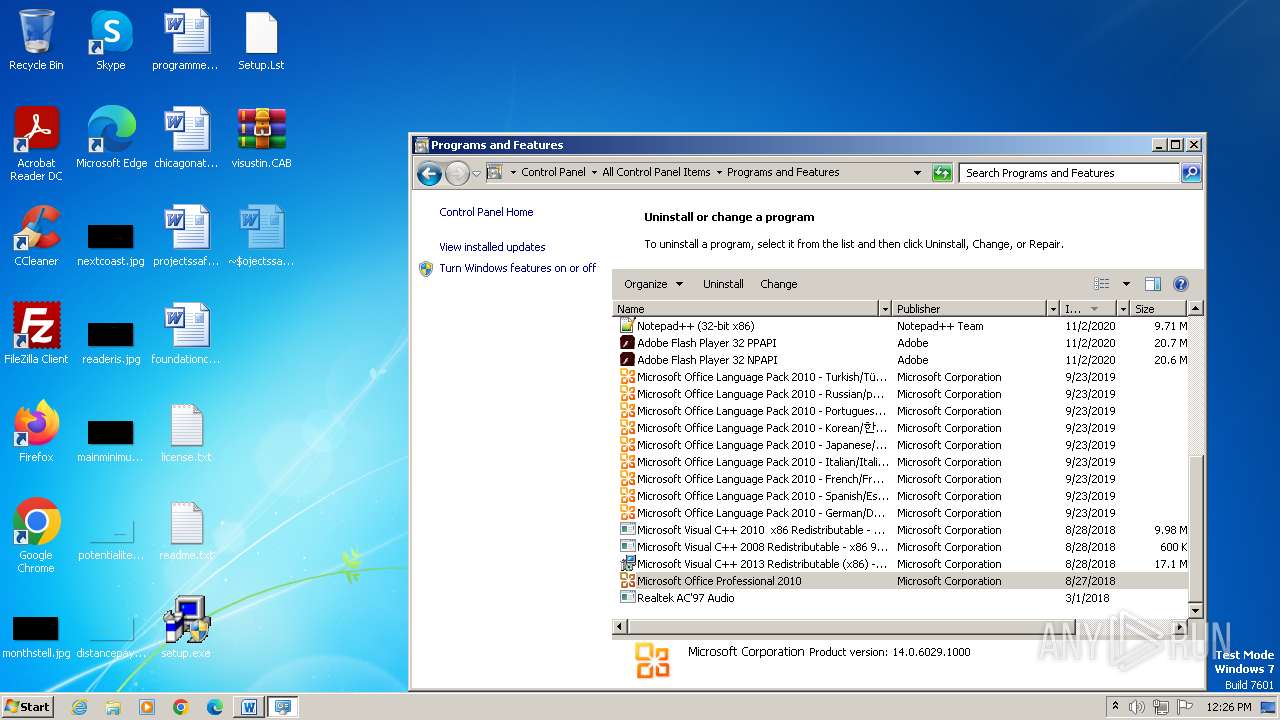Open FileZilla Client shortcut

pos(36,334)
